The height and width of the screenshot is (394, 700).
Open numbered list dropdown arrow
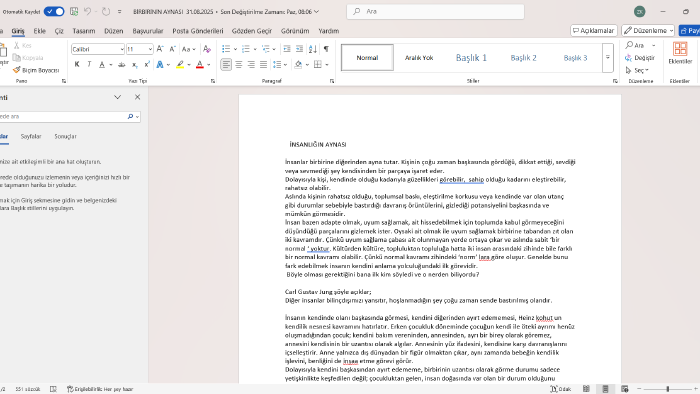coord(255,49)
